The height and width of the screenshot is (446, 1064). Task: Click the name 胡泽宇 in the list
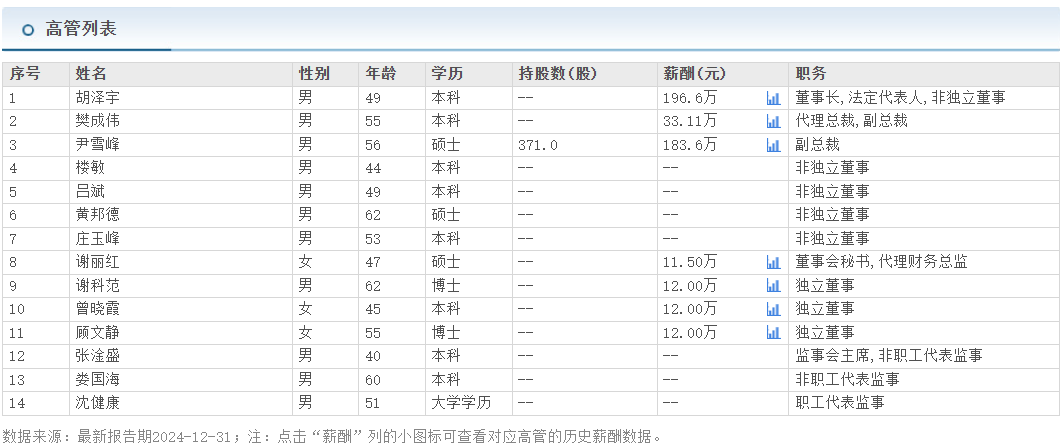pyautogui.click(x=97, y=98)
